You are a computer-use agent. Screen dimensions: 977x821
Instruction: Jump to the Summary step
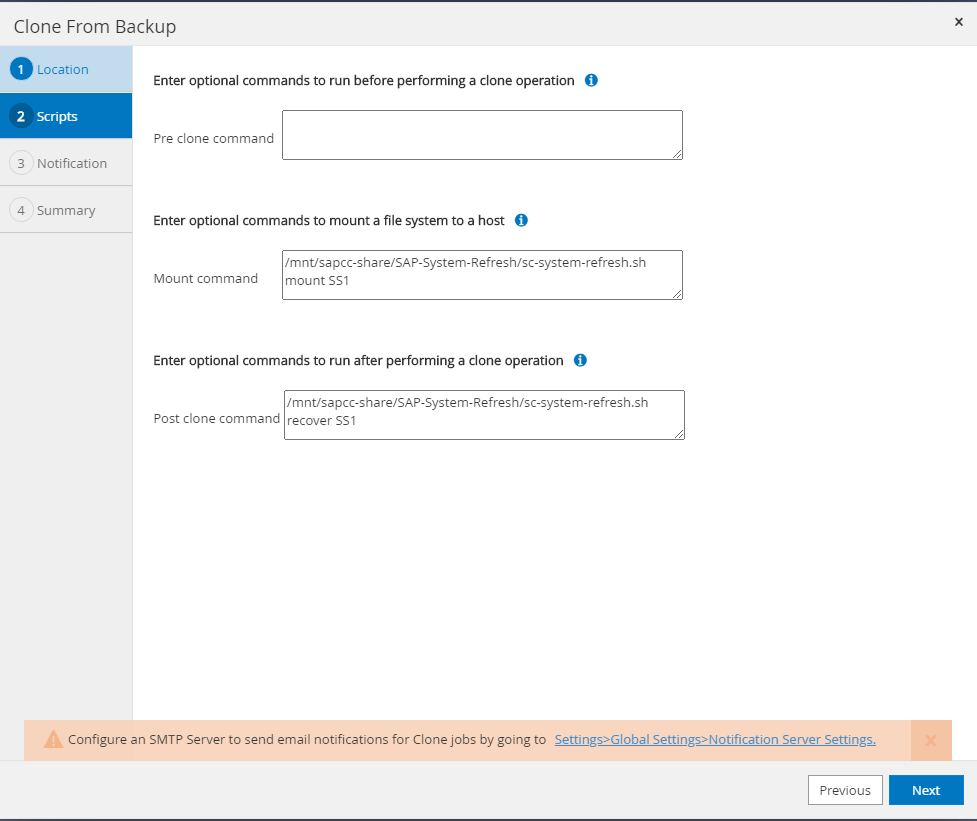point(66,210)
